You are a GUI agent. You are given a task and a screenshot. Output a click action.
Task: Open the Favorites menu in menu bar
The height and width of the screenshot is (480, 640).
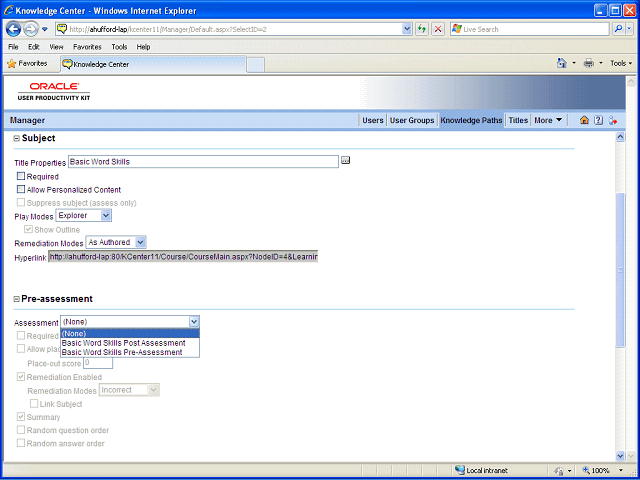[x=87, y=47]
